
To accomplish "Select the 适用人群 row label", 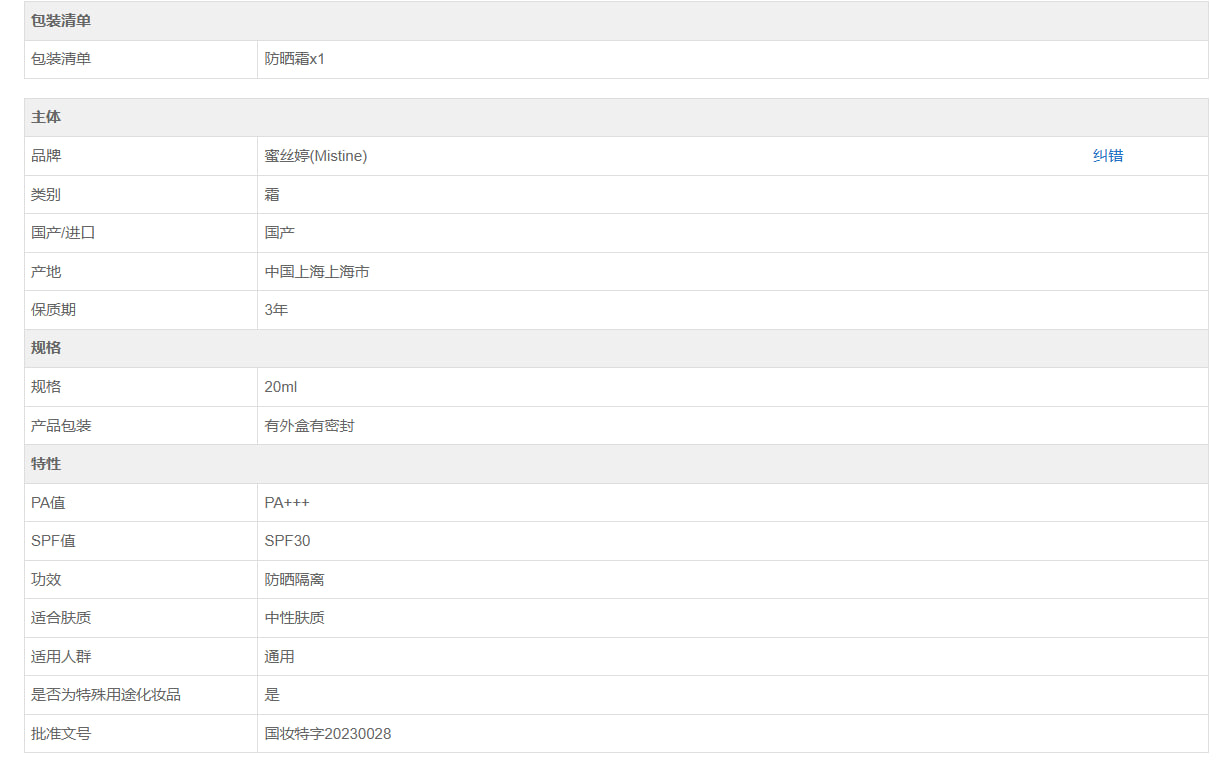I will [61, 657].
